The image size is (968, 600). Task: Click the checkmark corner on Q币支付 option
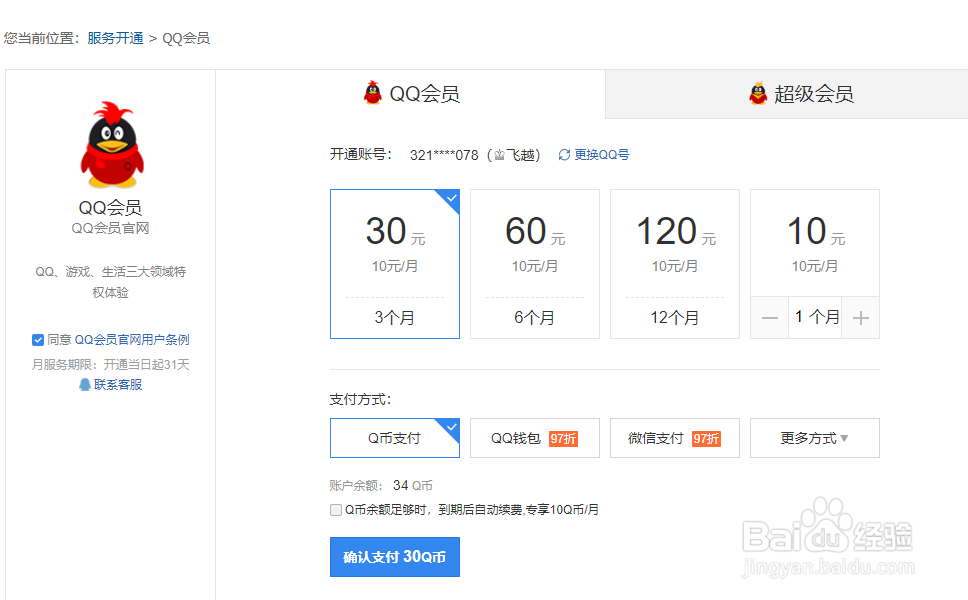click(452, 426)
